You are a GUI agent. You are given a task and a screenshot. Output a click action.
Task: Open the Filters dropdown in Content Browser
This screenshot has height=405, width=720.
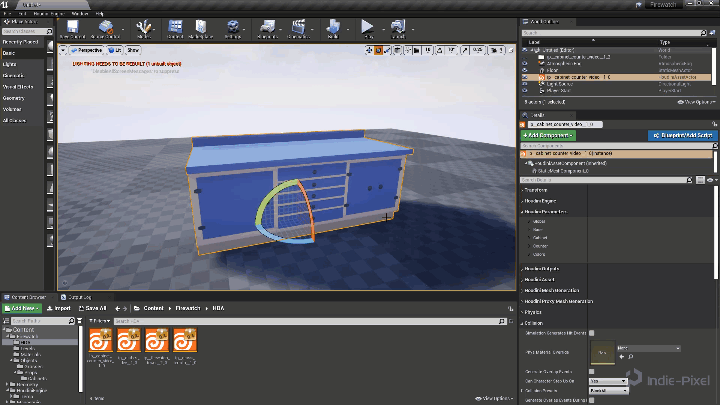coord(99,321)
